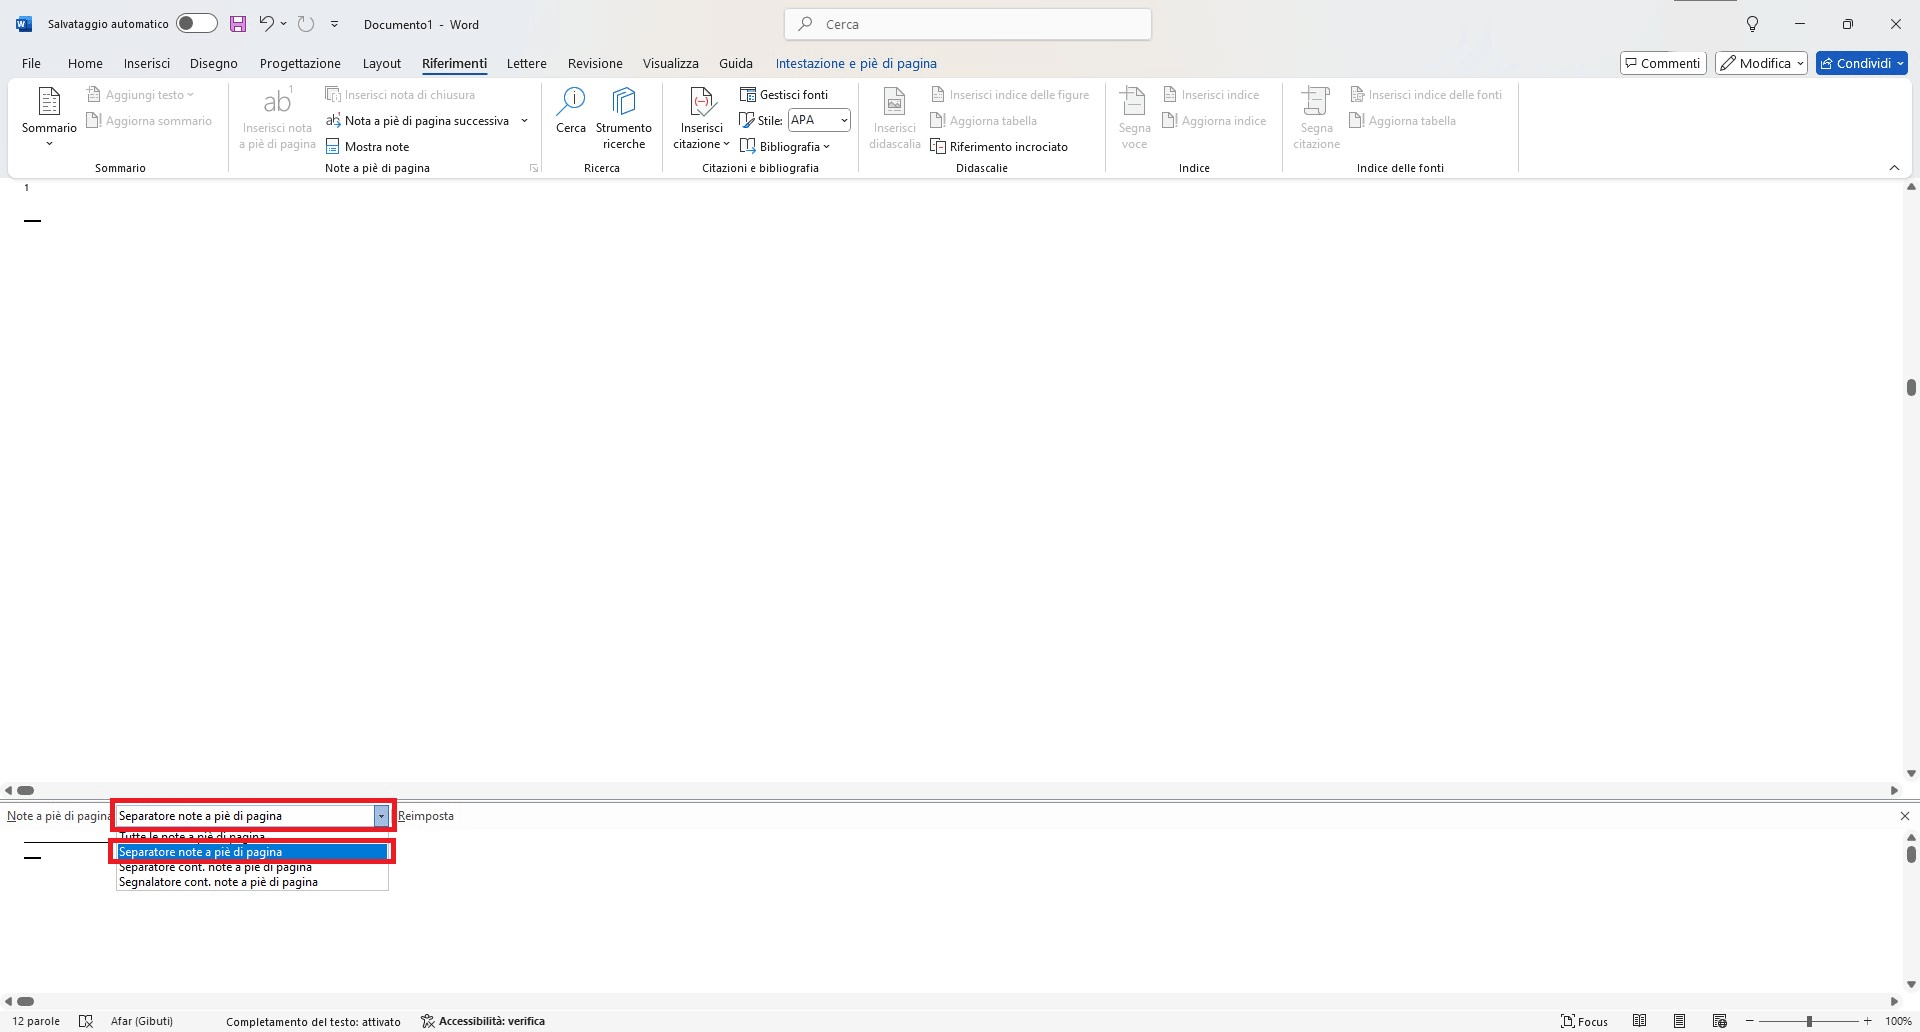Click the 100% zoom level

(x=1898, y=1021)
